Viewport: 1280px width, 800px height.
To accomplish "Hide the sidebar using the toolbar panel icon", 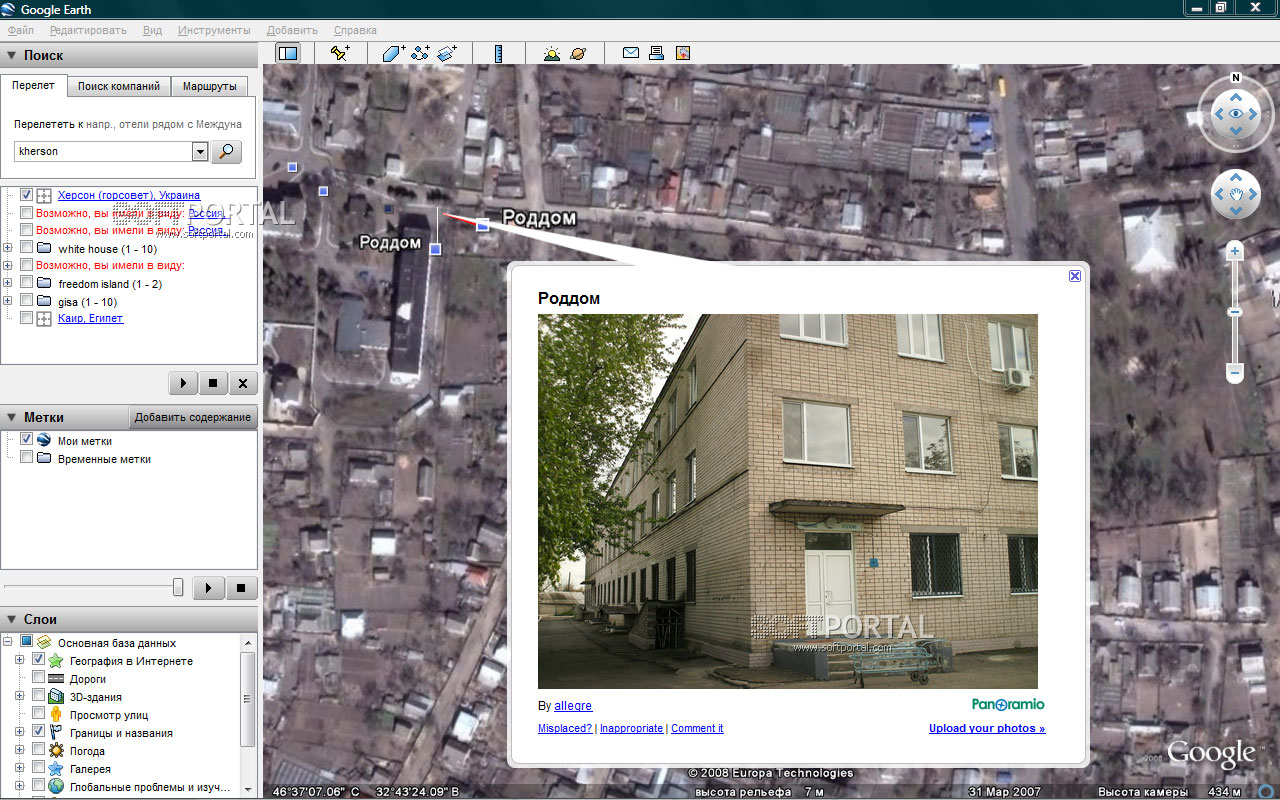I will tap(288, 53).
